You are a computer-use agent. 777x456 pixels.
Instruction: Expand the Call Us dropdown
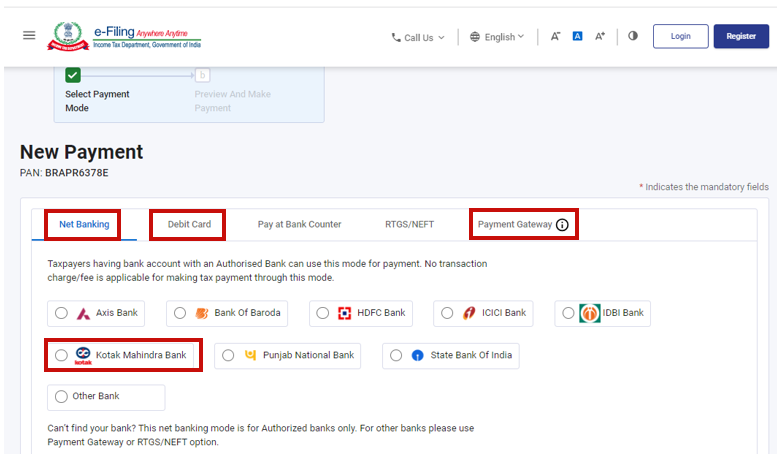[418, 37]
